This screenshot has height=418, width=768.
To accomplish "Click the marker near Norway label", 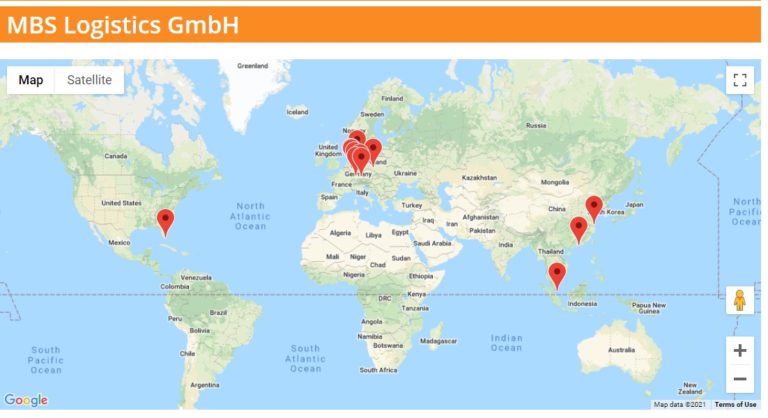I will [x=357, y=136].
